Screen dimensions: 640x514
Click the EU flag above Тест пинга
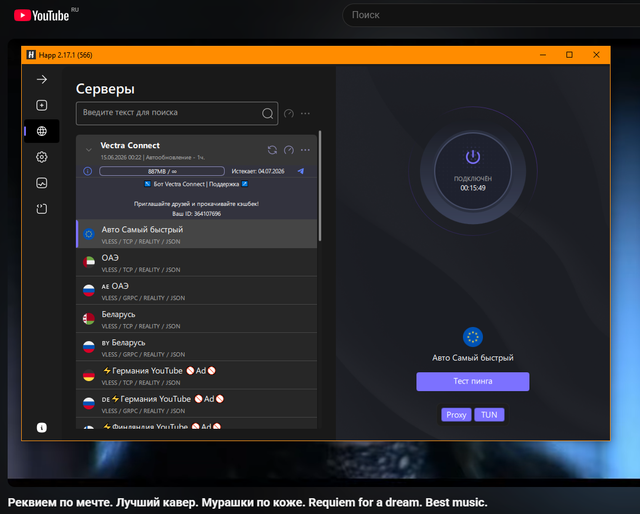tap(473, 337)
